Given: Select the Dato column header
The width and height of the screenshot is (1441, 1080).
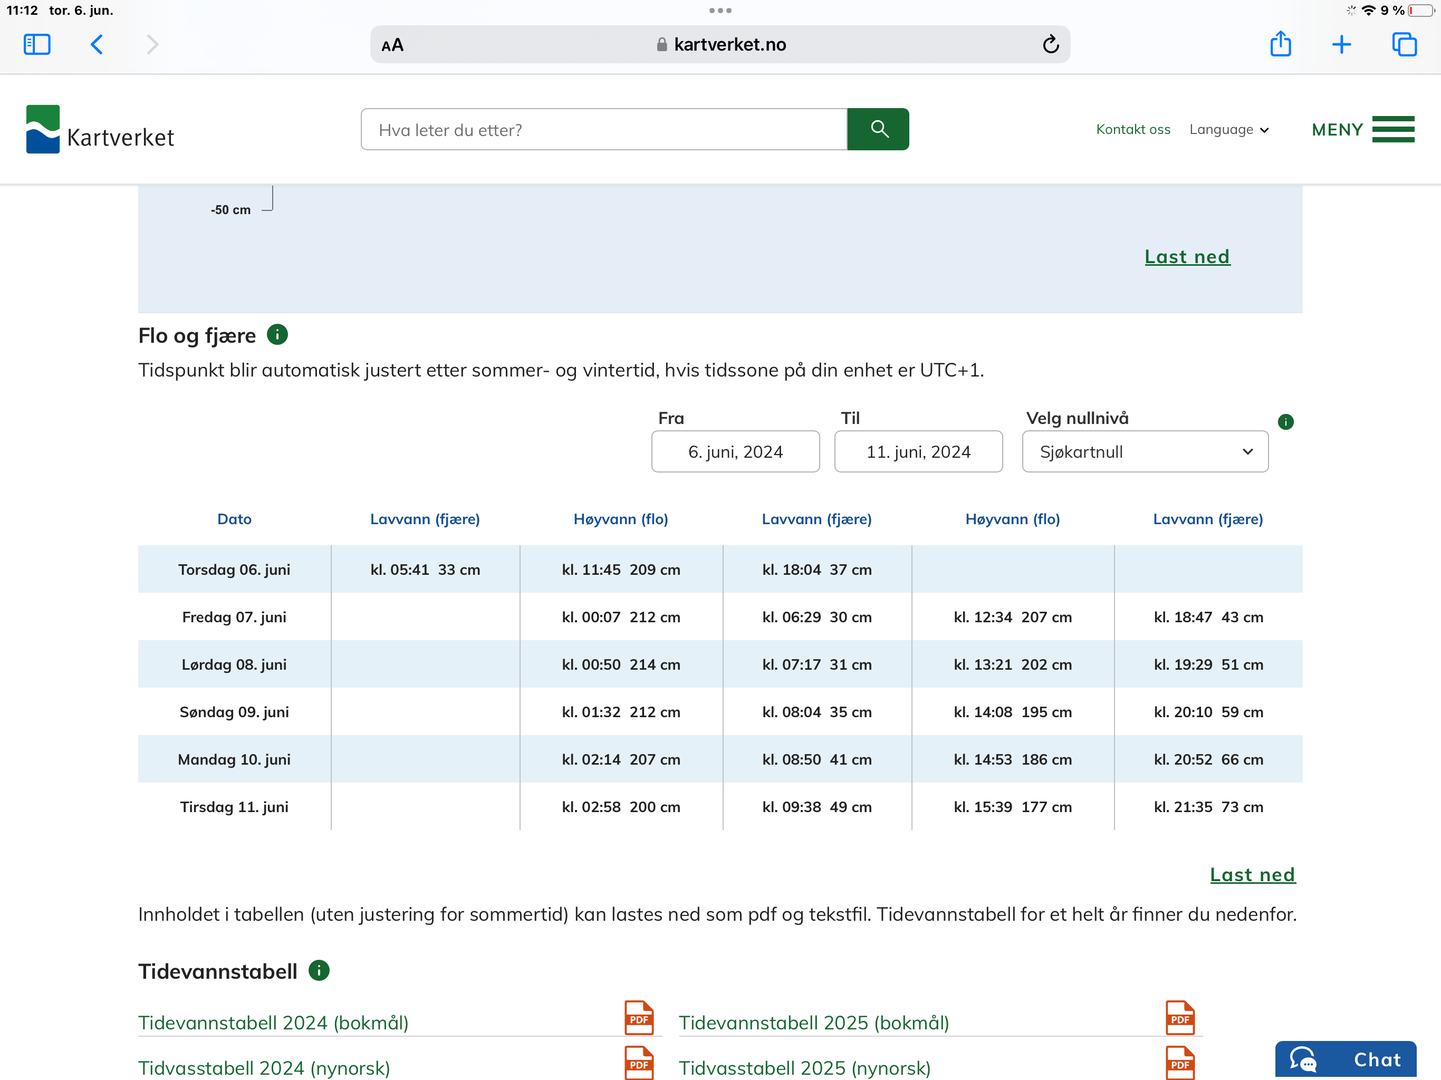Looking at the screenshot, I should point(234,519).
